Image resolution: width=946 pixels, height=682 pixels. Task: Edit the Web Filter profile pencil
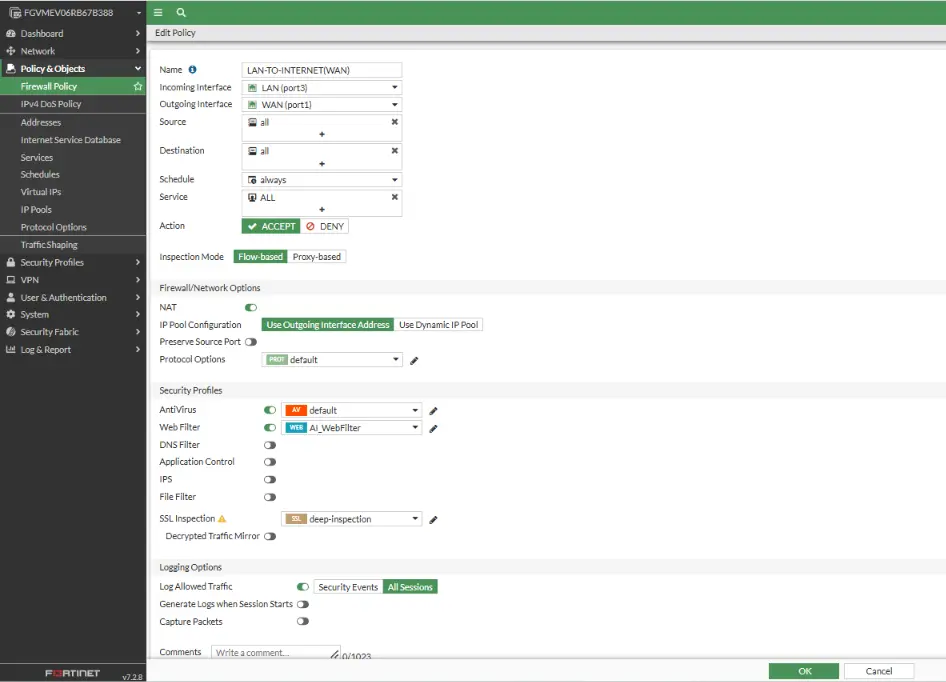coord(433,429)
